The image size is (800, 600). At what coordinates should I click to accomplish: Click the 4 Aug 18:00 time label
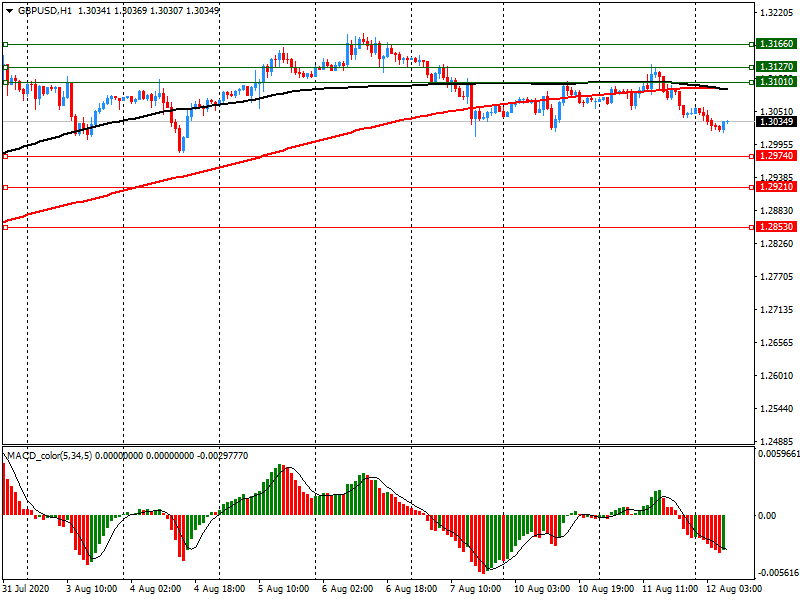click(219, 589)
